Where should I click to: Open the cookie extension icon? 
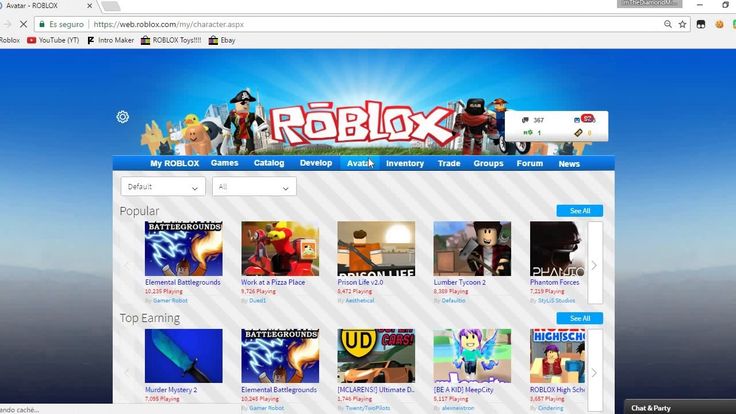tap(719, 24)
